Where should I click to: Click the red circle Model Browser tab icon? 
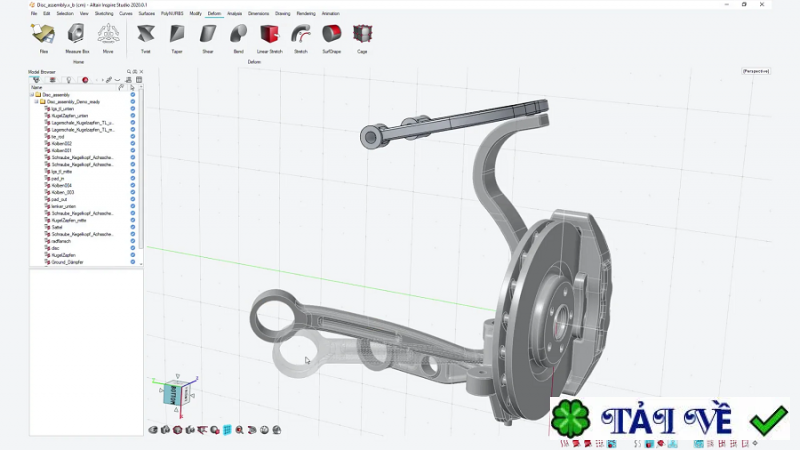point(85,80)
